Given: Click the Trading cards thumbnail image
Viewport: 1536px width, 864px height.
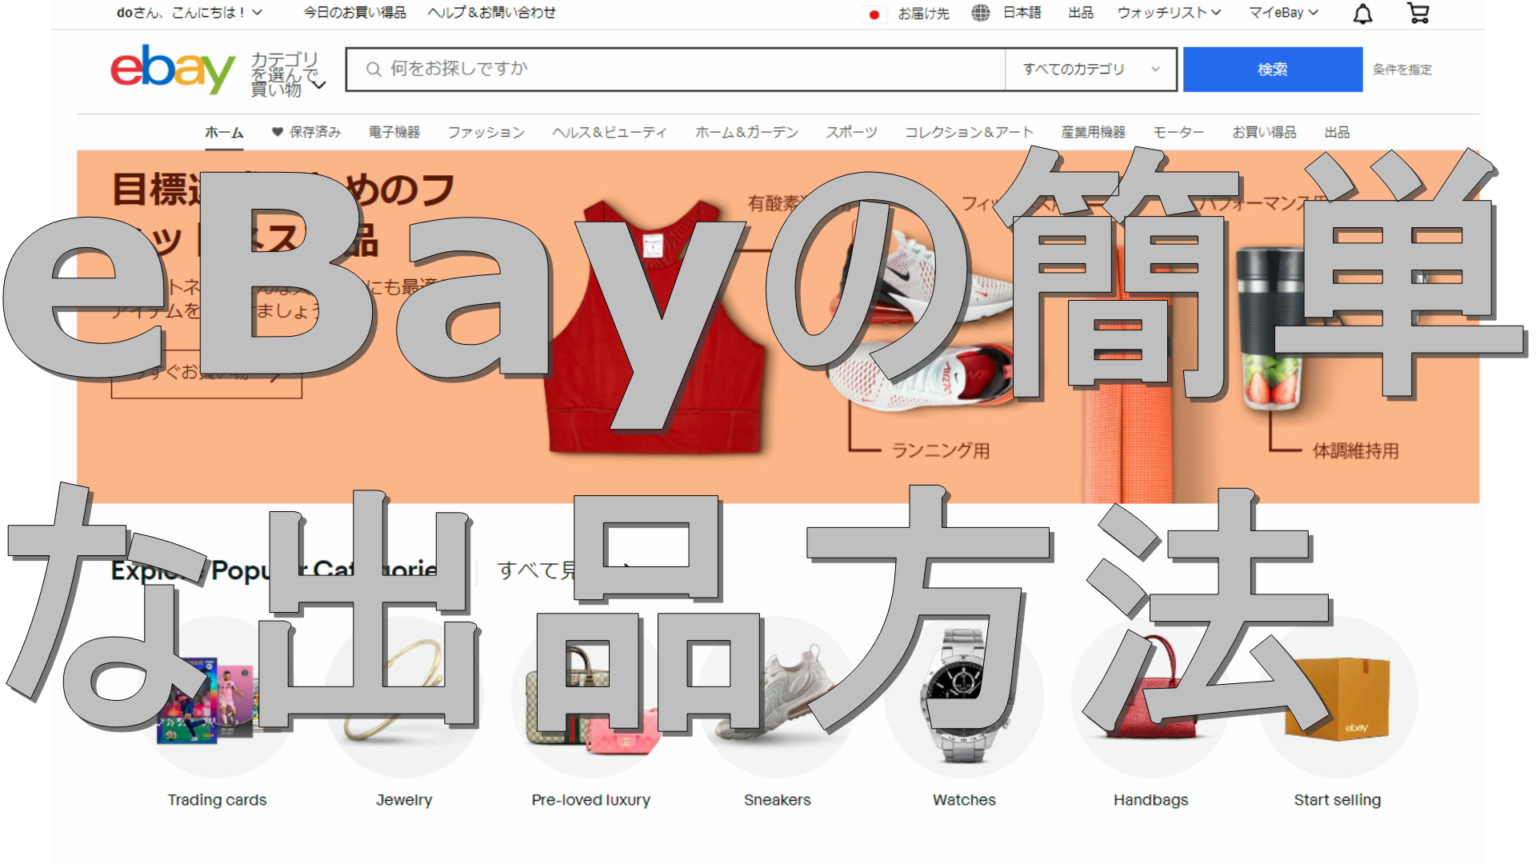Looking at the screenshot, I should 217,696.
